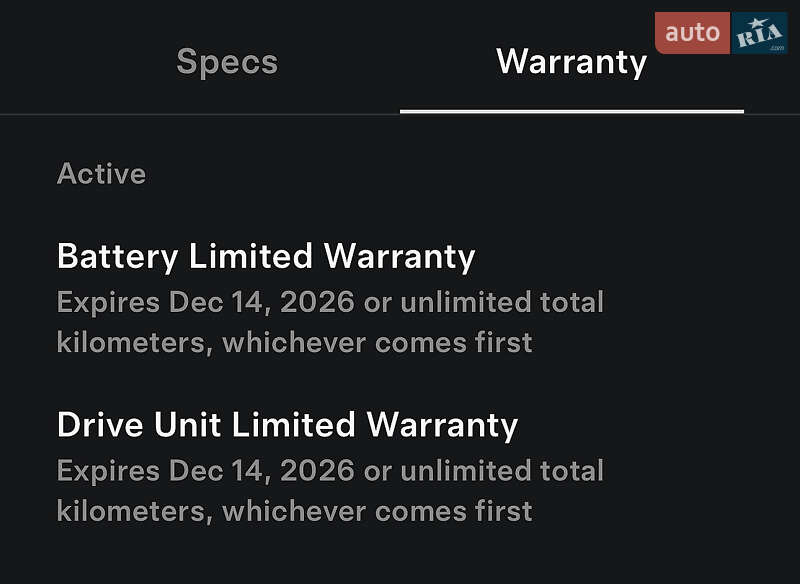800x584 pixels.
Task: Open Battery Limited Warranty entry
Action: (x=266, y=257)
